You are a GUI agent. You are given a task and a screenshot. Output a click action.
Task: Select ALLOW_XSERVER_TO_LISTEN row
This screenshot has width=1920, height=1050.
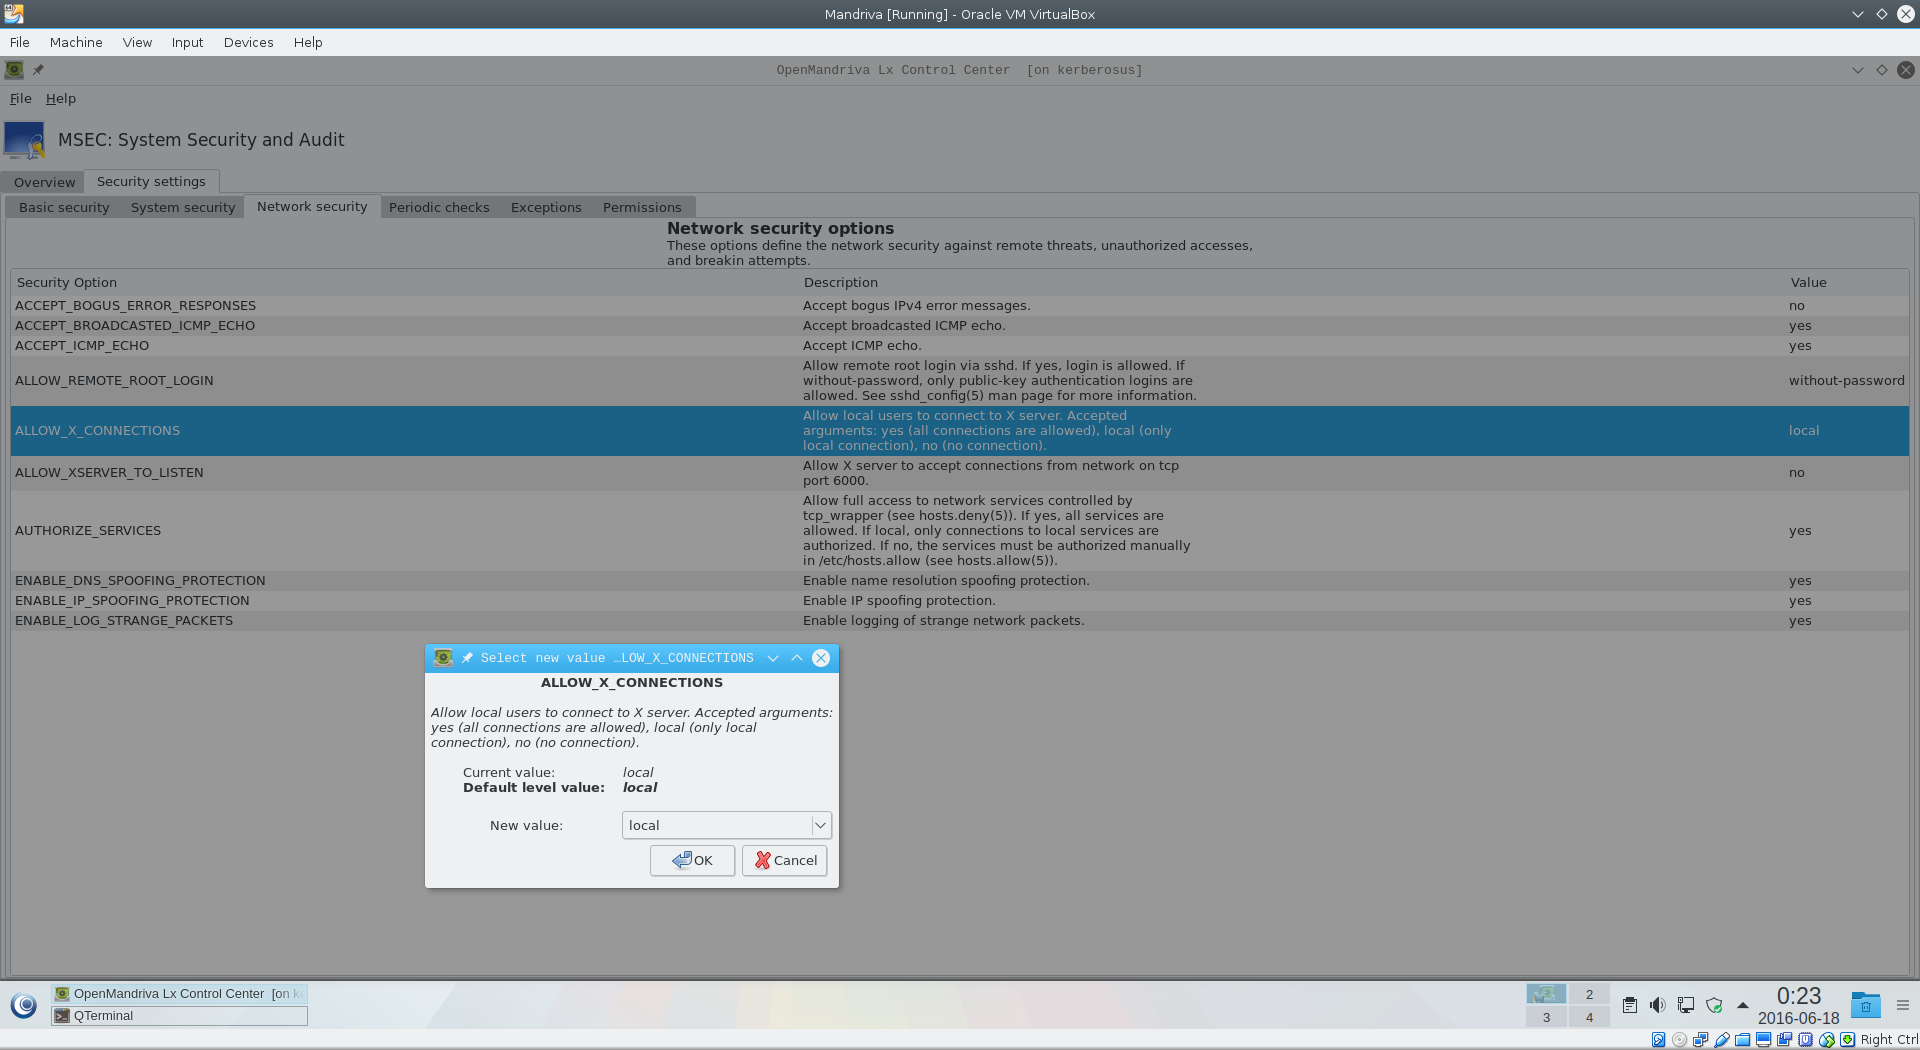[960, 473]
